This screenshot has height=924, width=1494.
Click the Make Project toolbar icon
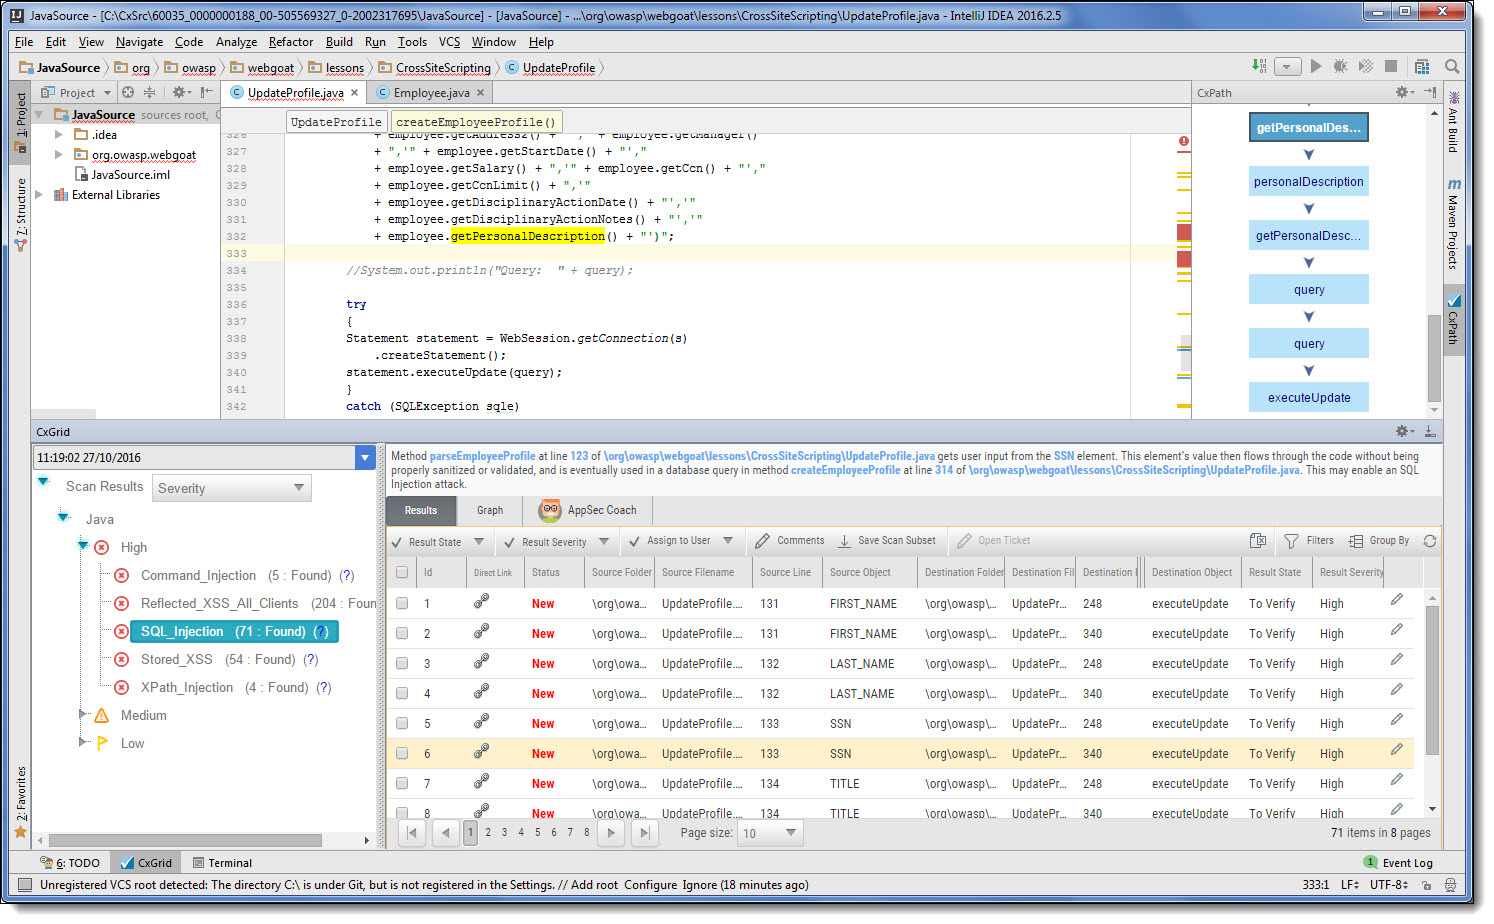pyautogui.click(x=1259, y=66)
